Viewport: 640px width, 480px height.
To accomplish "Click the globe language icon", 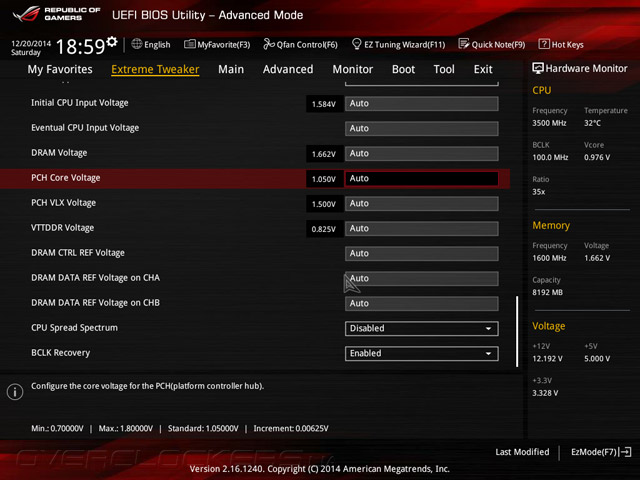I will (x=137, y=44).
